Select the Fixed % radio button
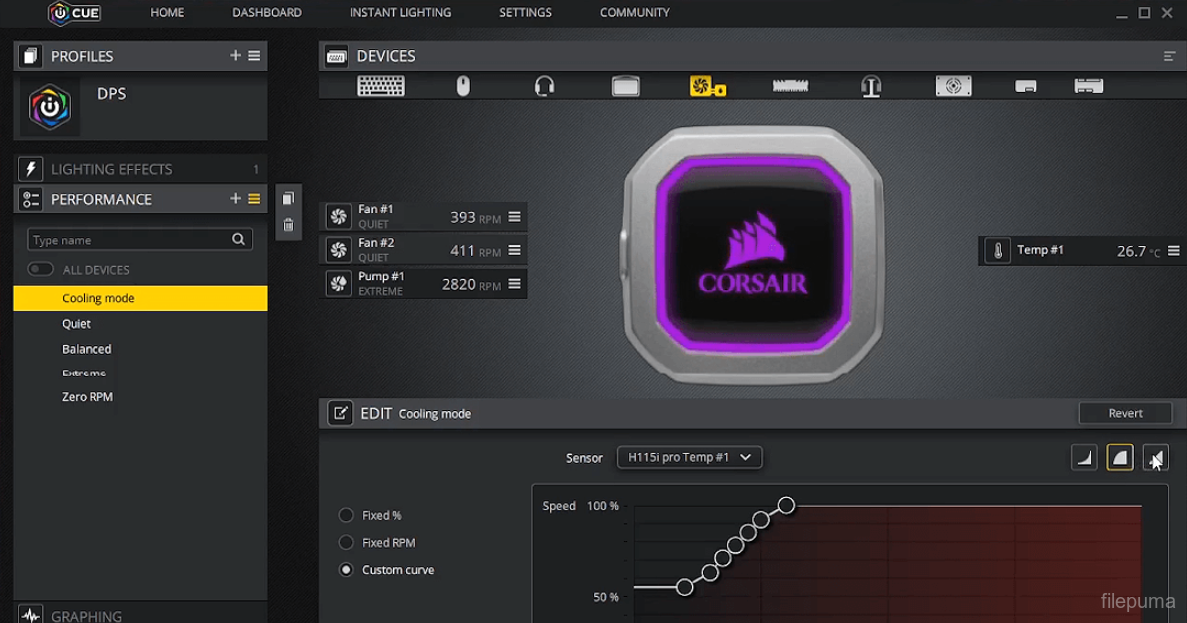The width and height of the screenshot is (1187, 623). pyautogui.click(x=346, y=515)
